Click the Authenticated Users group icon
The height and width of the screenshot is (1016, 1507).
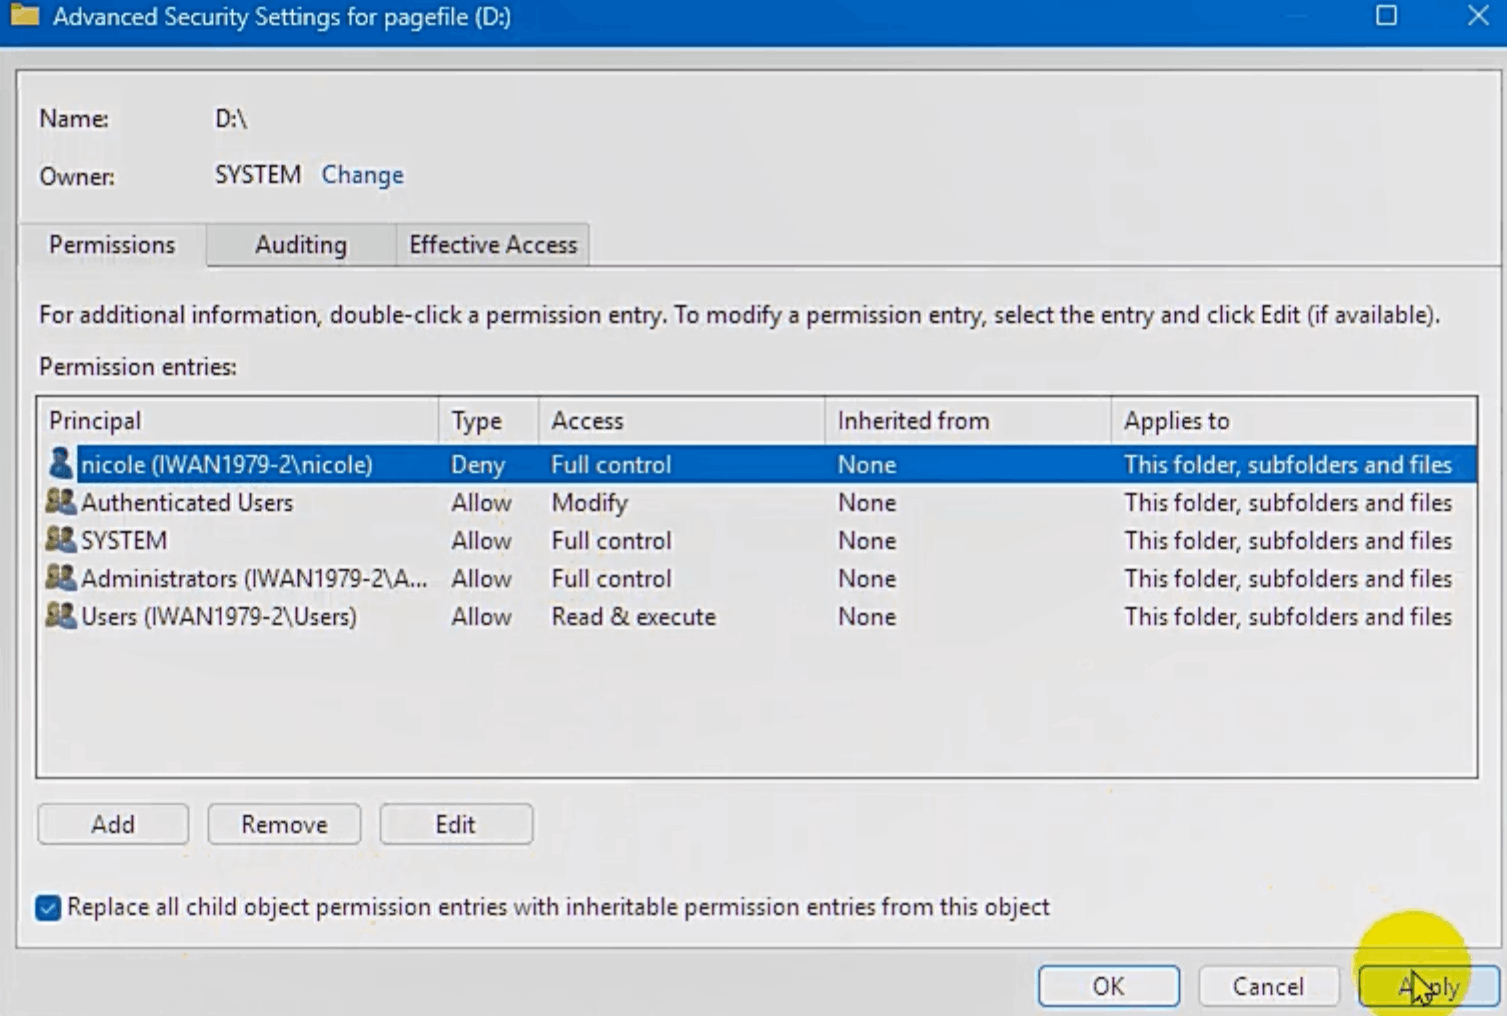(x=60, y=502)
